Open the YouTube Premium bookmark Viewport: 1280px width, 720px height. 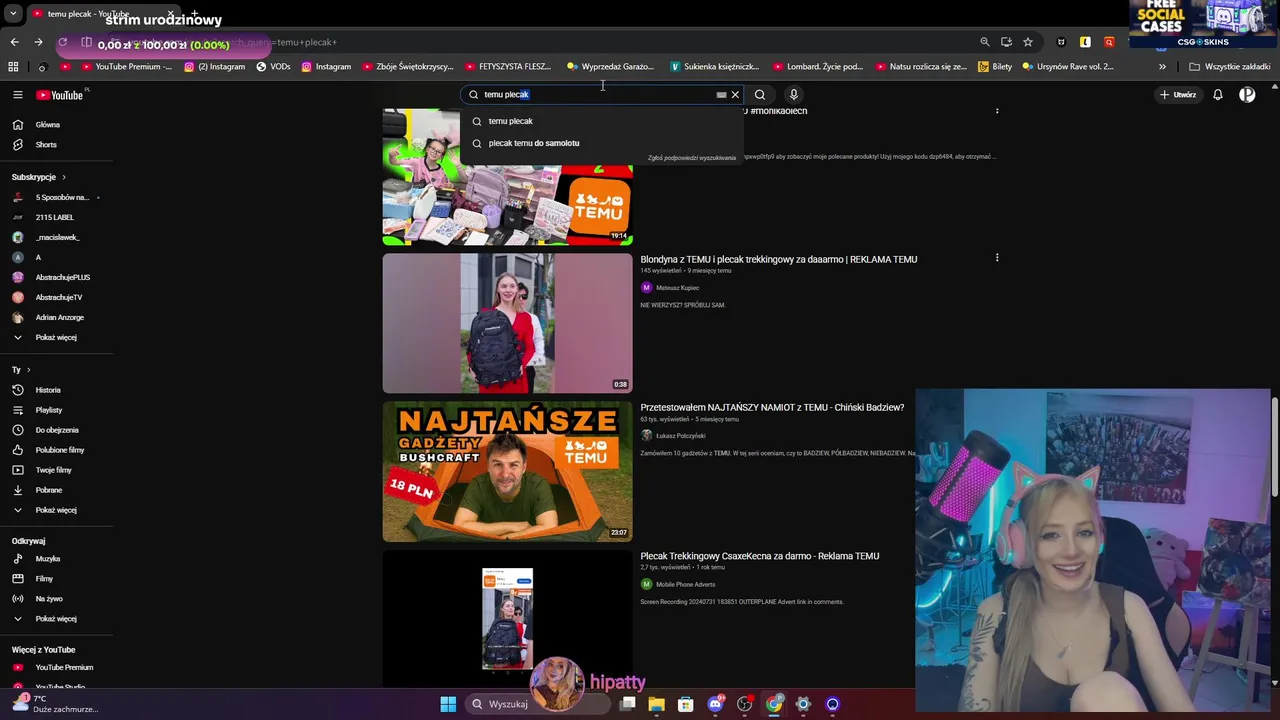click(x=126, y=67)
